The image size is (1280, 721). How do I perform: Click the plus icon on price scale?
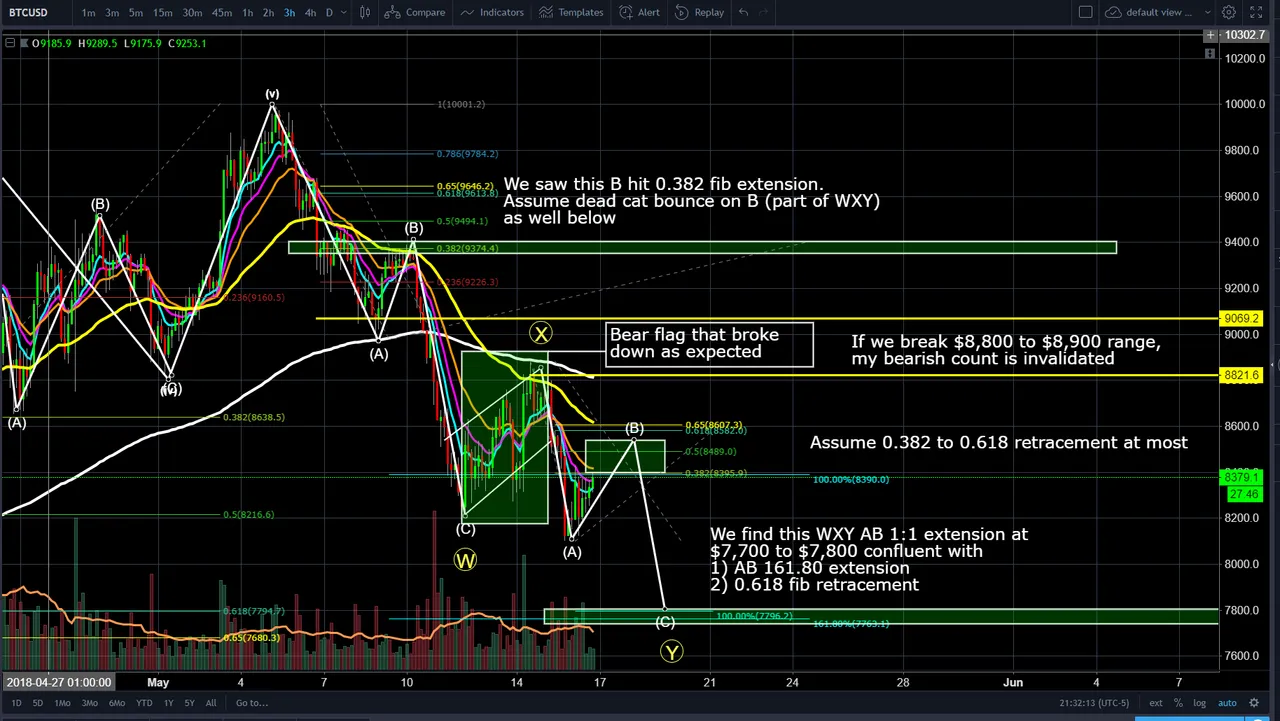tap(1210, 35)
